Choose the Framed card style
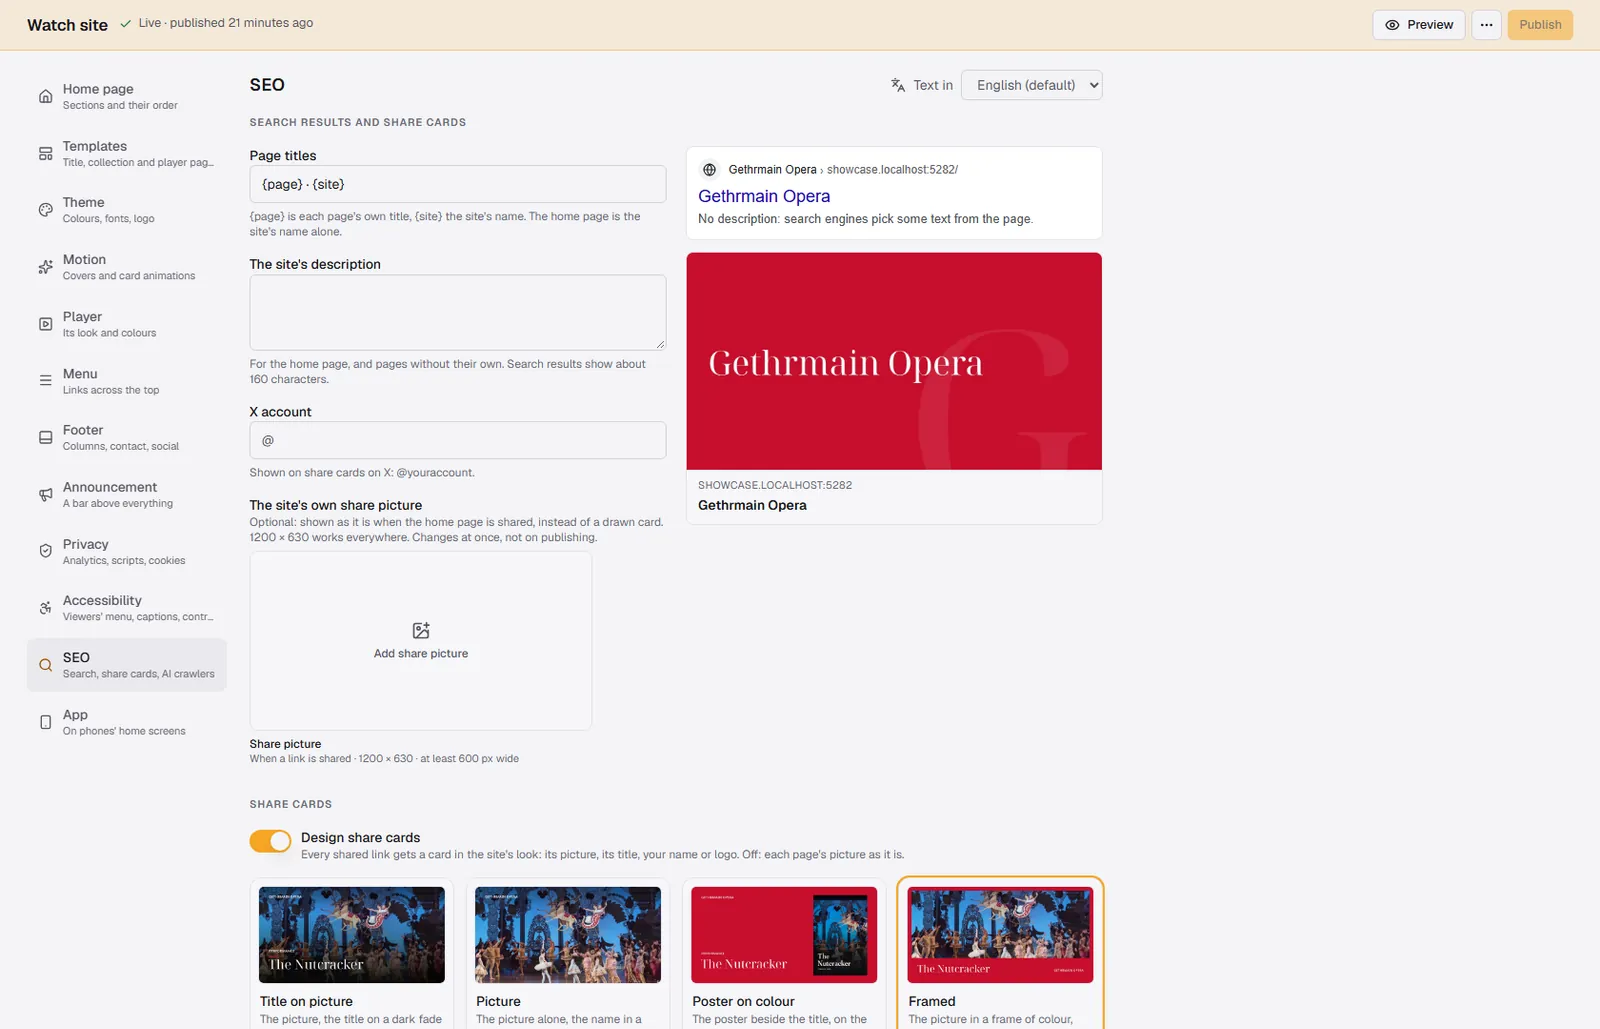 point(1000,954)
